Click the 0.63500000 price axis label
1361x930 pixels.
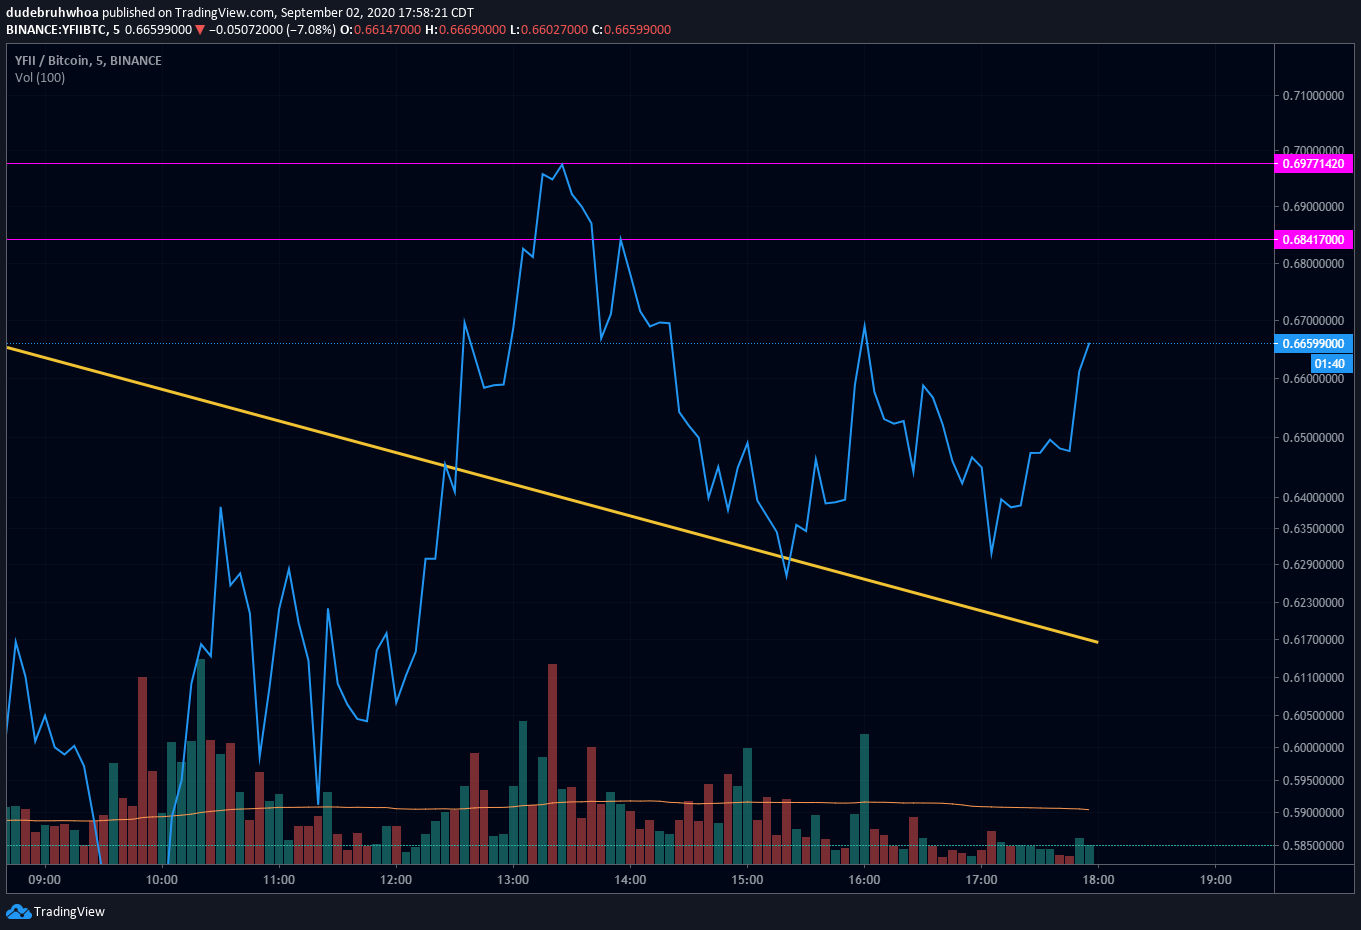click(1313, 529)
